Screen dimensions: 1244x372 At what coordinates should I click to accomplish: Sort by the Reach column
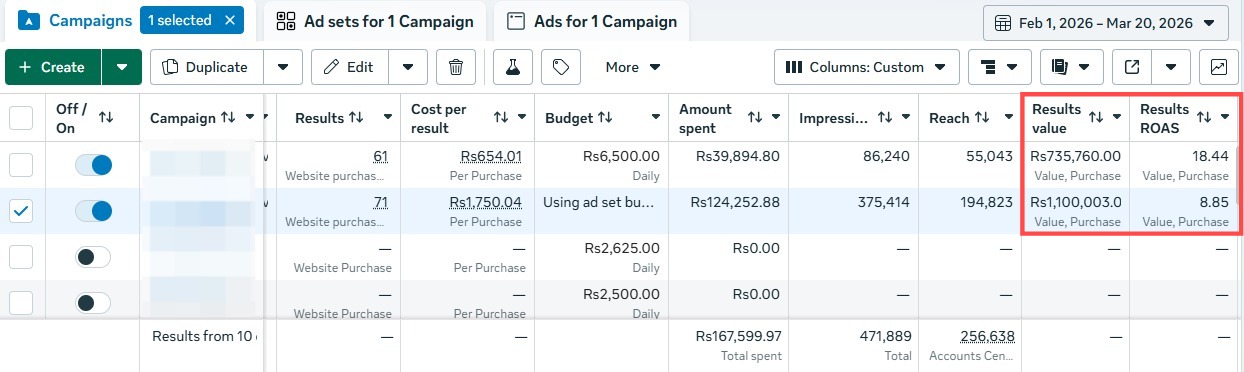point(982,118)
